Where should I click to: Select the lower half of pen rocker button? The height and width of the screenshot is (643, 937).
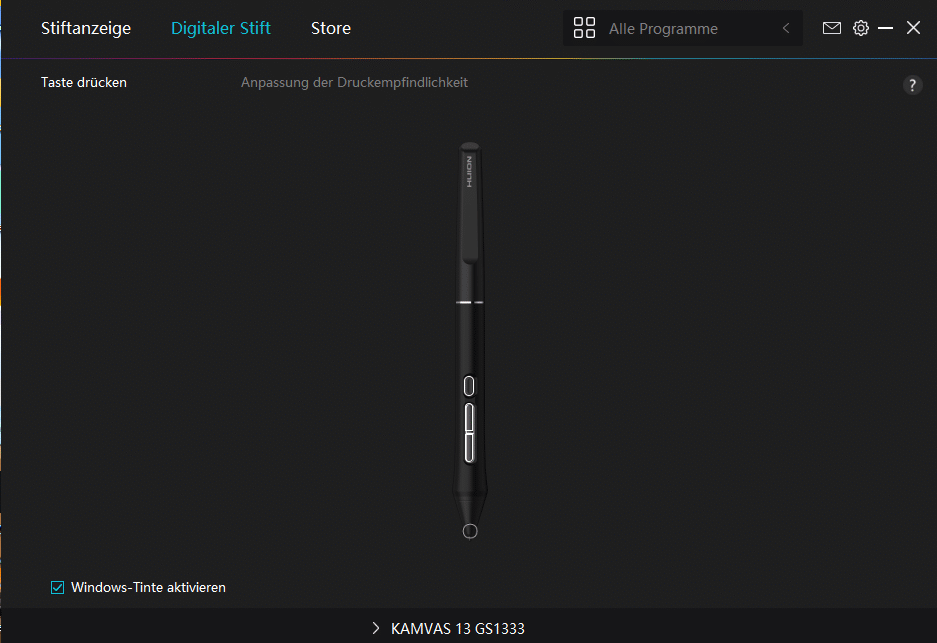coord(469,448)
